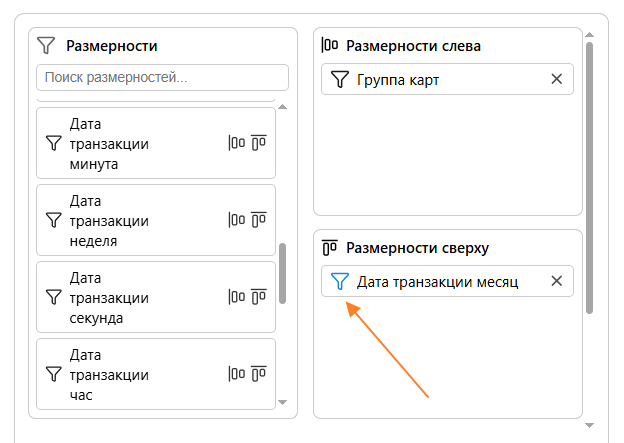Filter by Дата транзакции секунда
This screenshot has height=443, width=624.
tap(54, 297)
